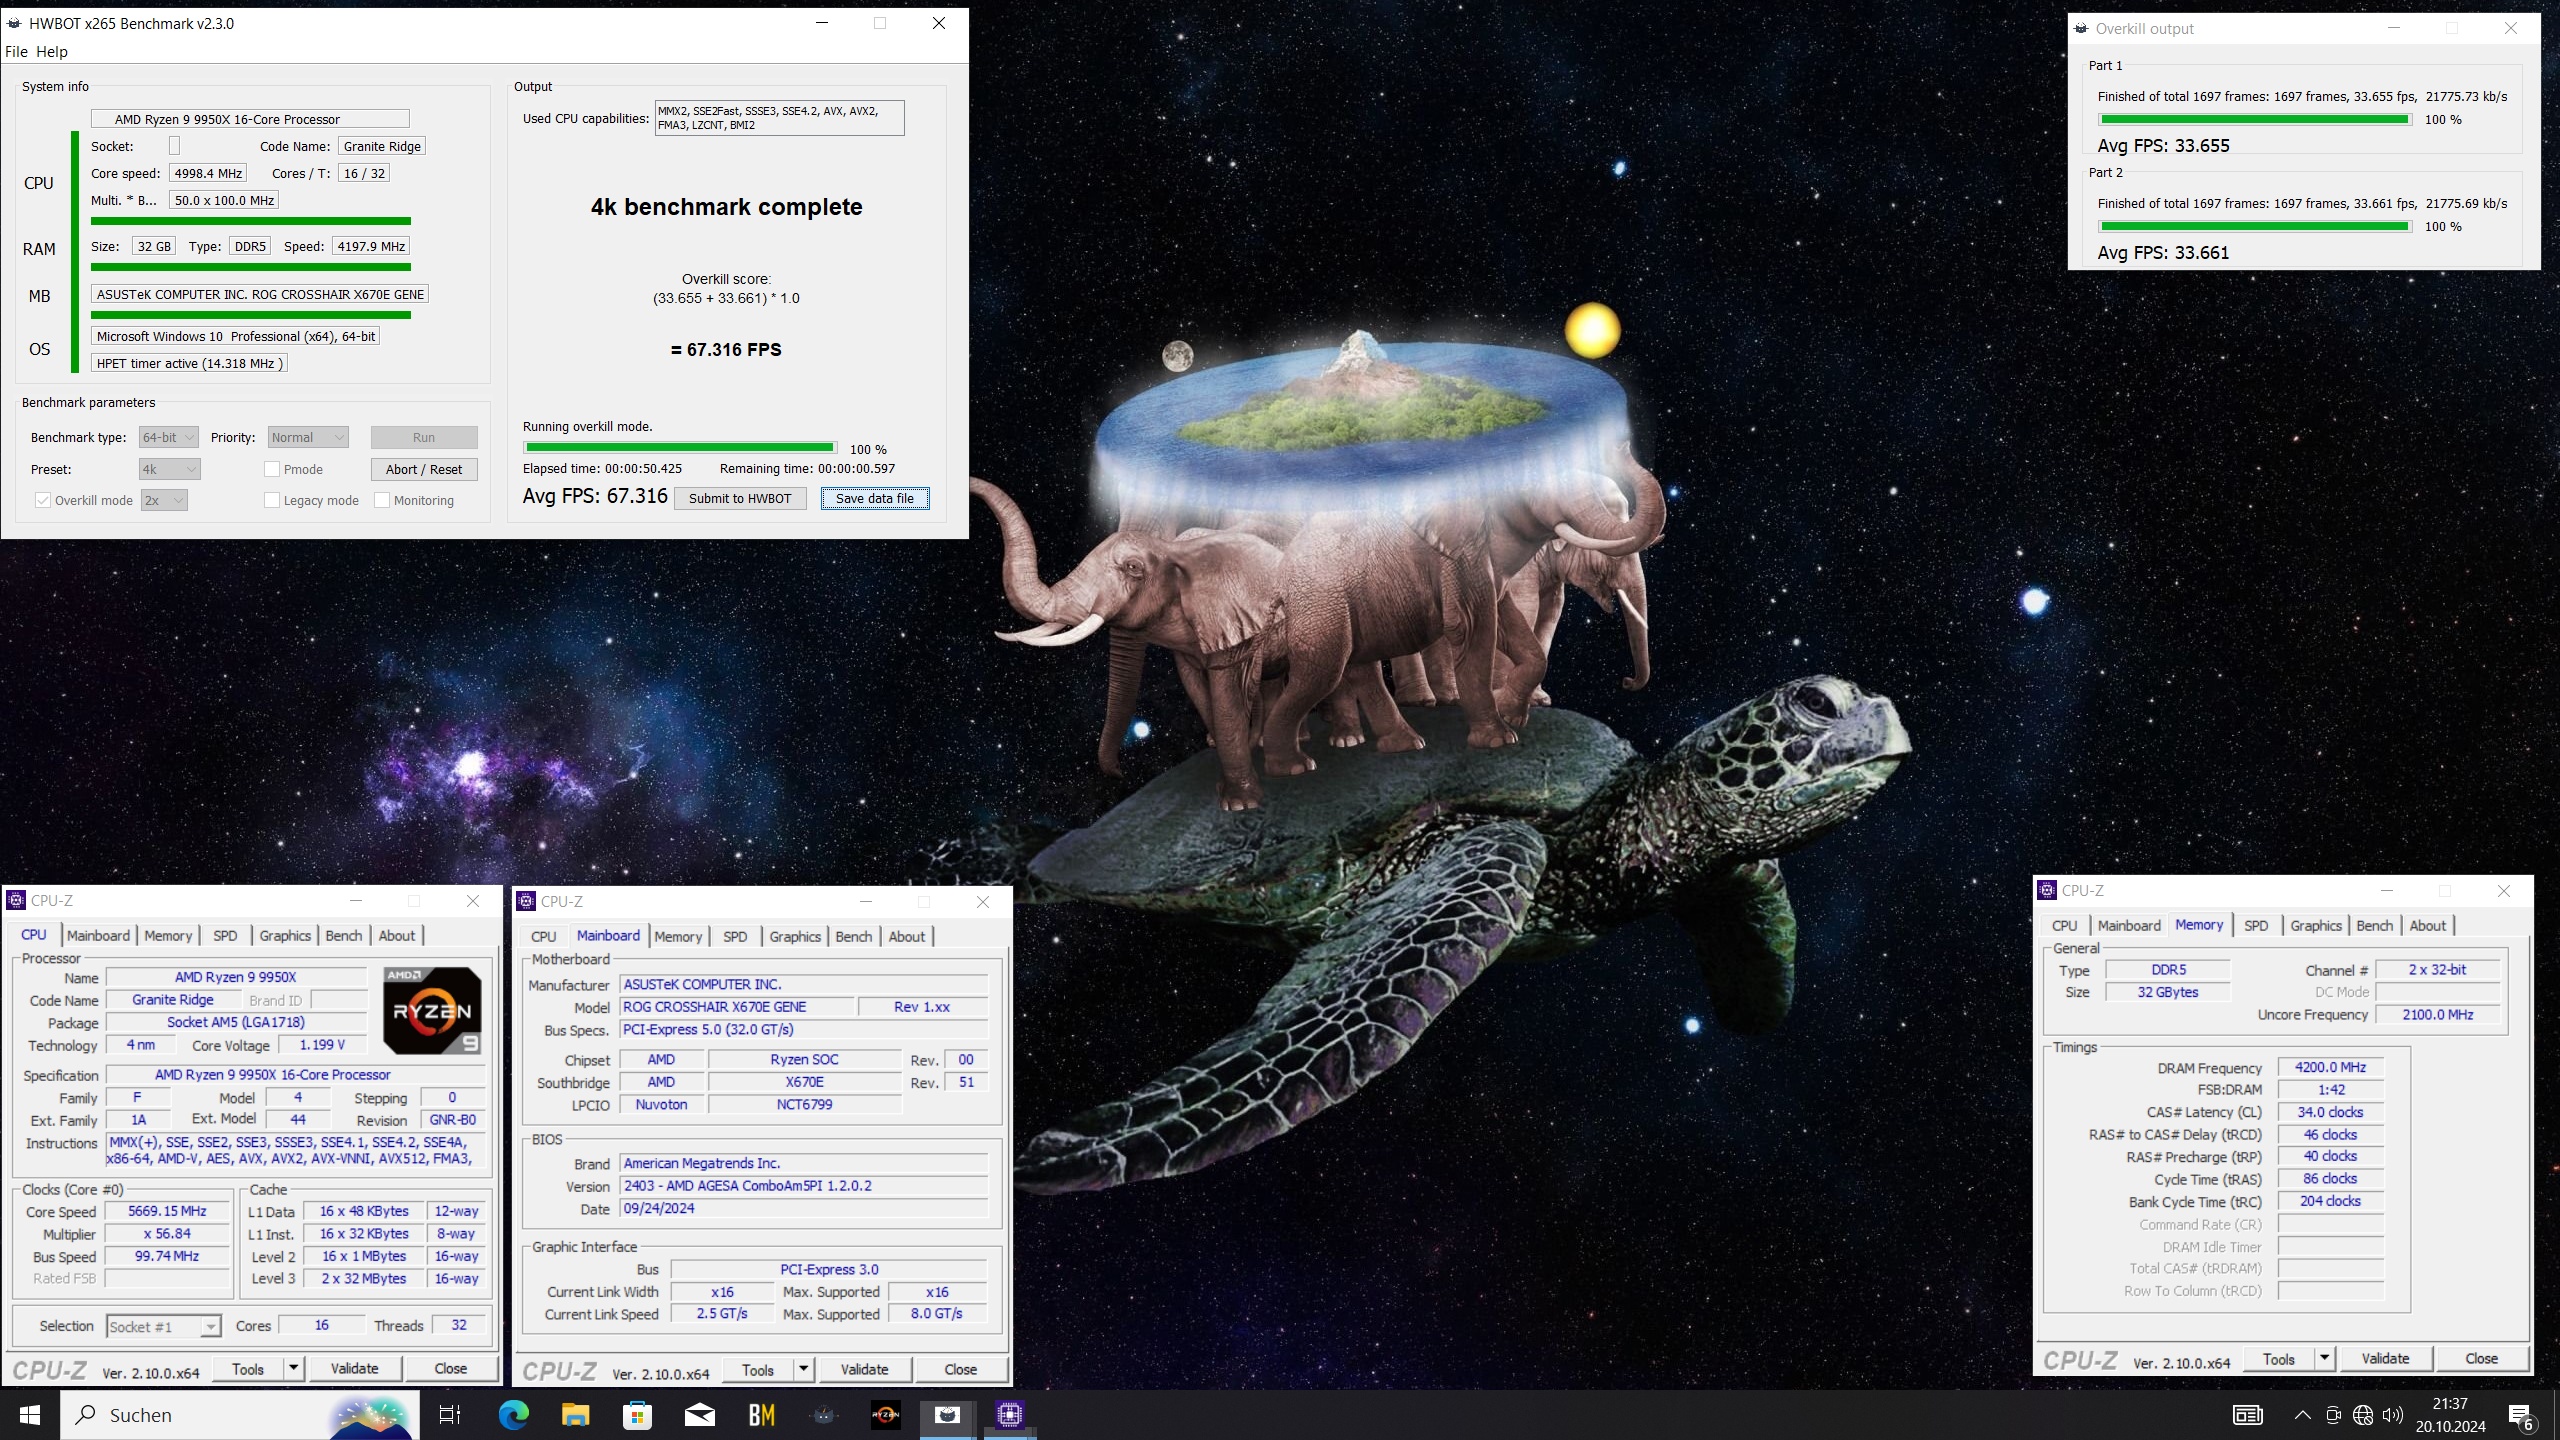The width and height of the screenshot is (2560, 1440).
Task: Click Validate in CPU-Z CPU window
Action: 354,1368
